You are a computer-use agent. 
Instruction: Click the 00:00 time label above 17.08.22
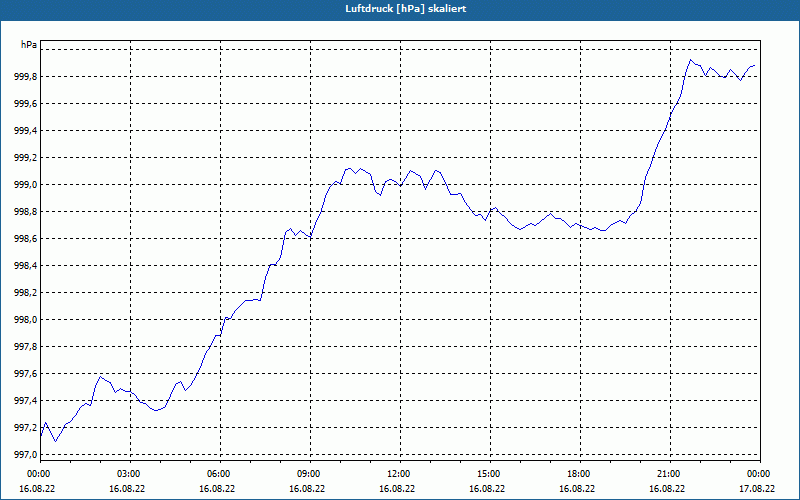point(760,474)
